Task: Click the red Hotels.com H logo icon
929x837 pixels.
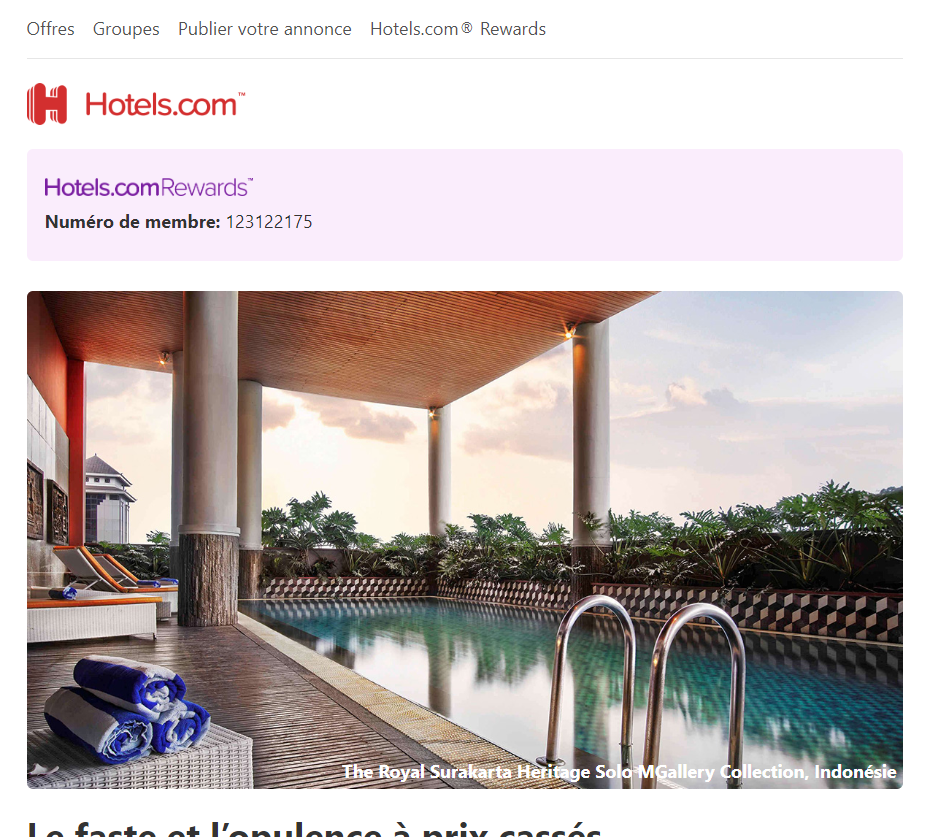Action: pyautogui.click(x=47, y=104)
